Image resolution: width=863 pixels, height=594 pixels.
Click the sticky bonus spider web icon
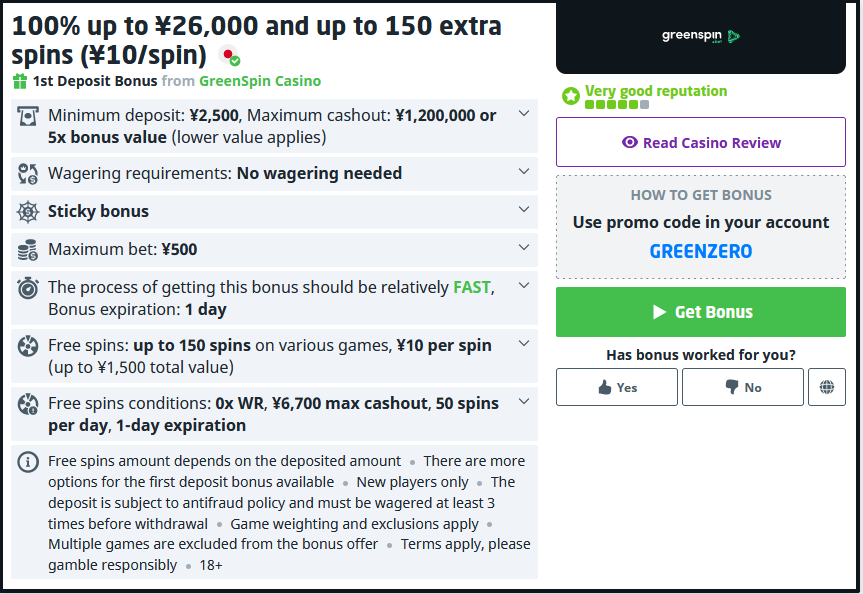(x=28, y=212)
